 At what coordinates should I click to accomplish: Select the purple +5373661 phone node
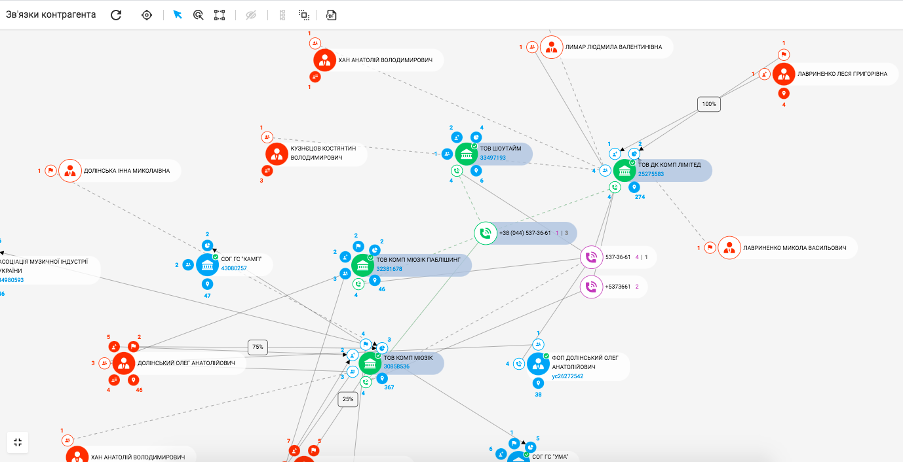[591, 287]
